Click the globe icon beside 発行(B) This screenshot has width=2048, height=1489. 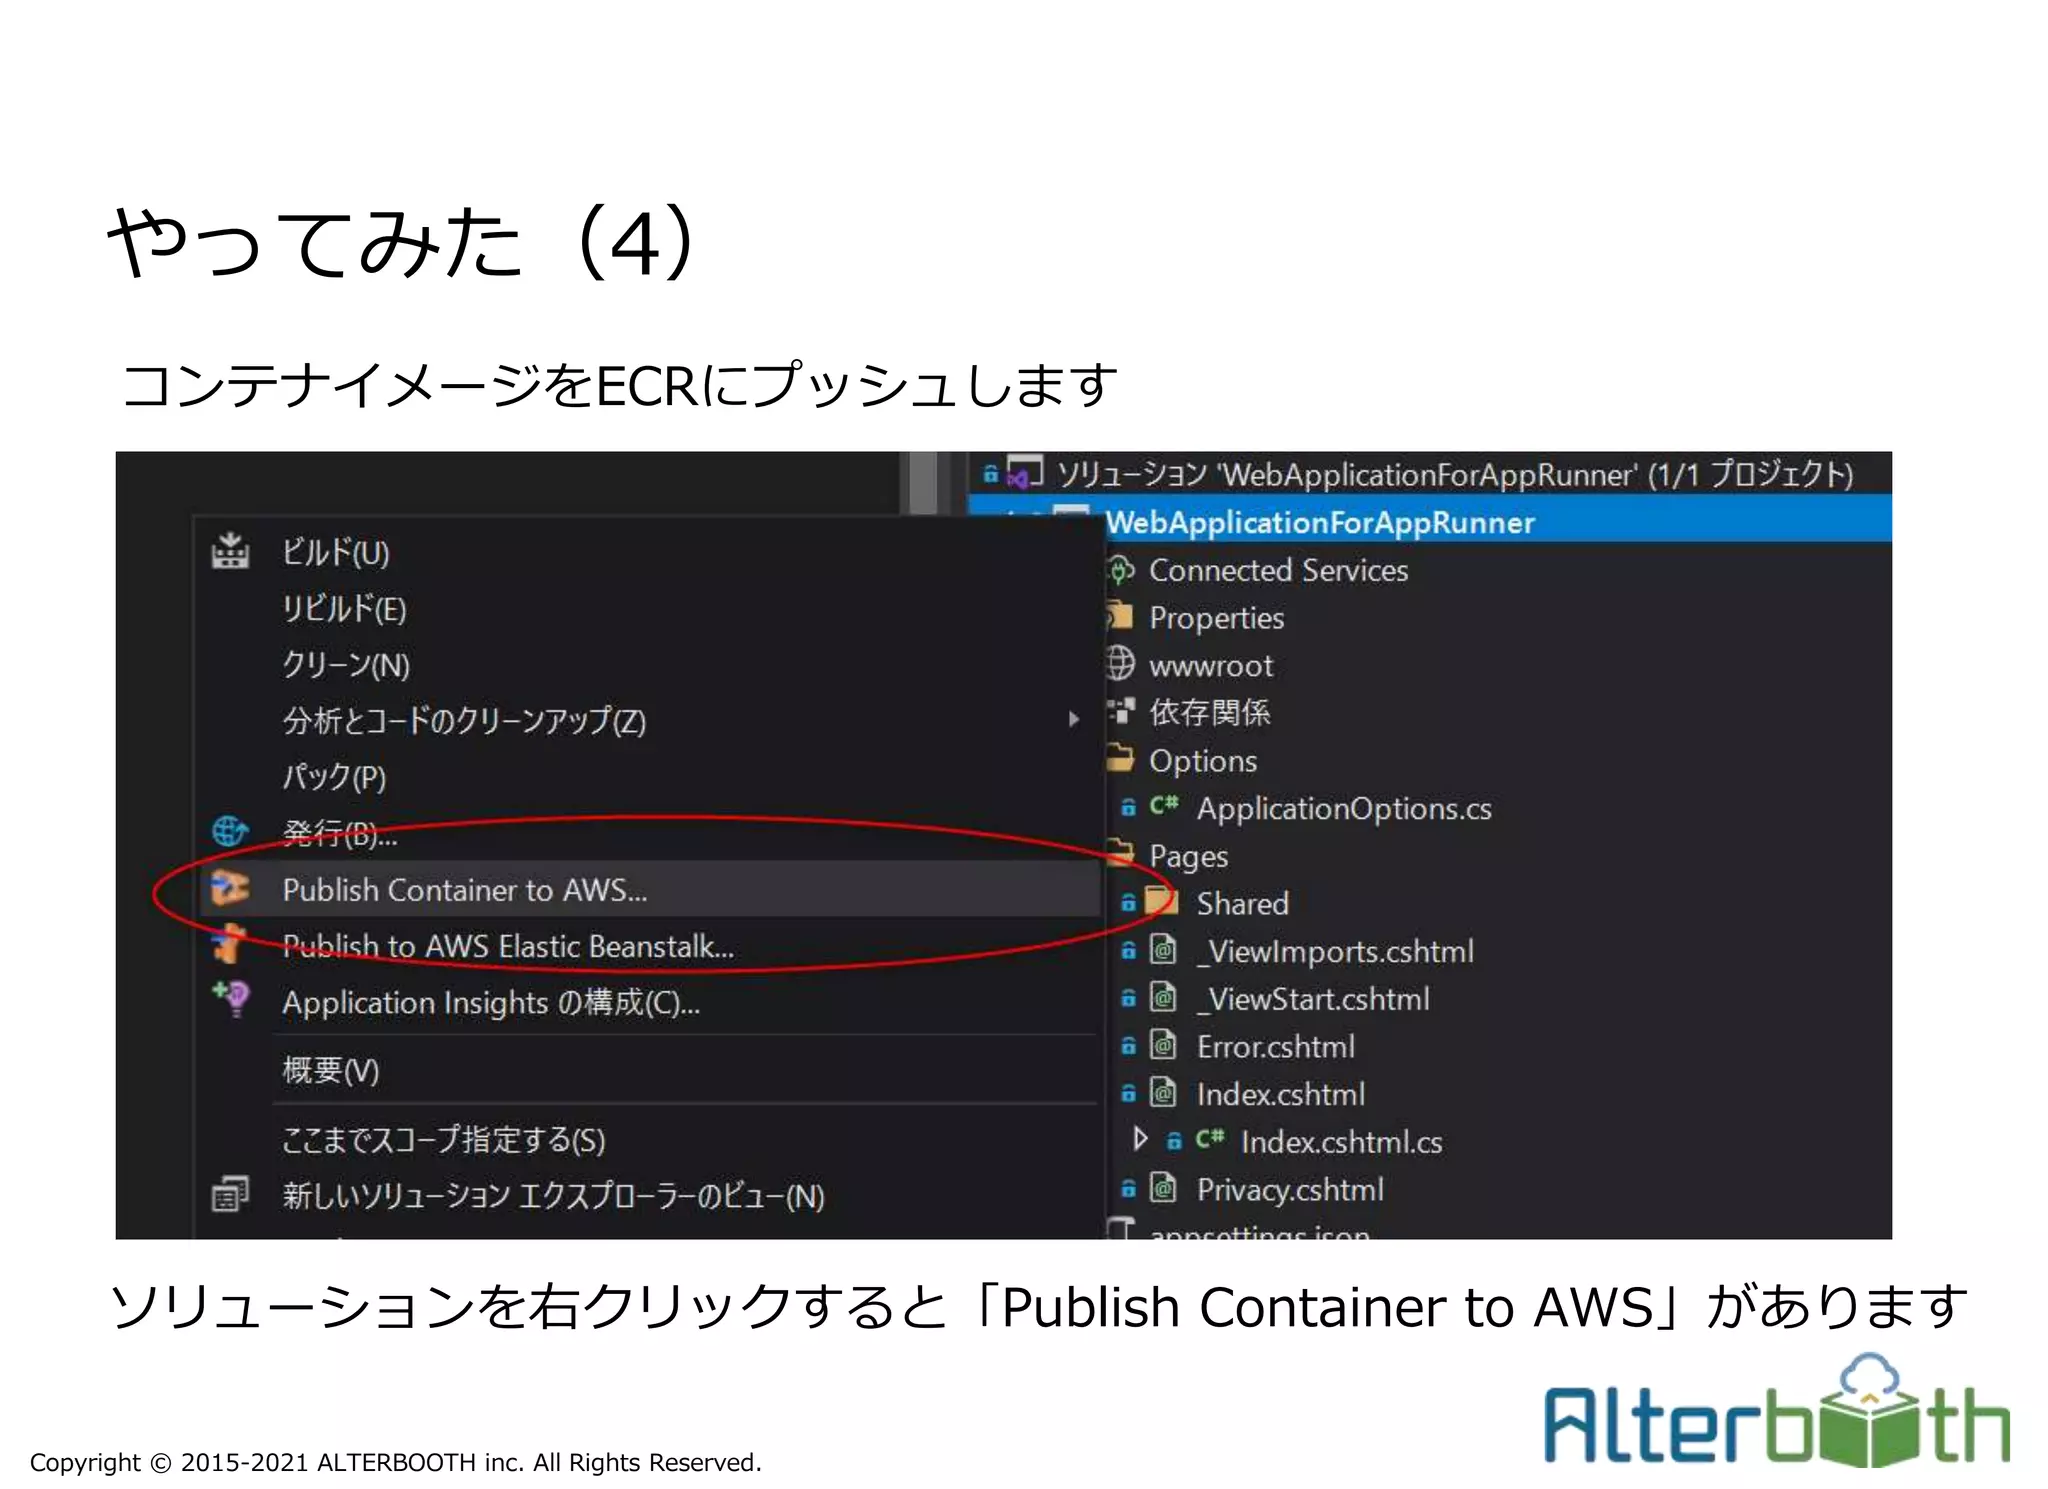(x=230, y=831)
